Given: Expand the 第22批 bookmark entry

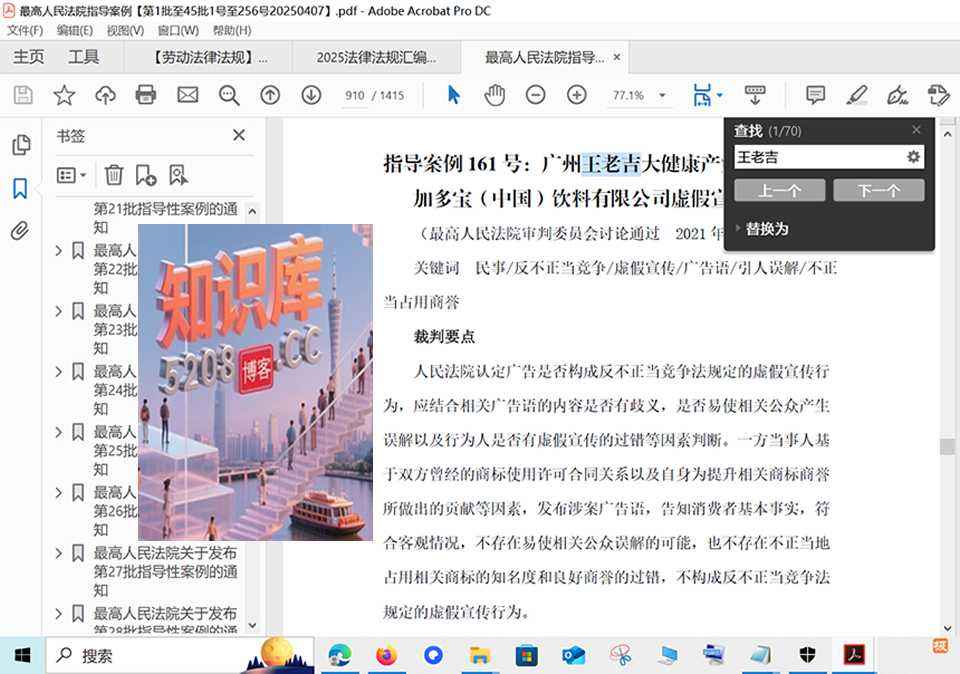Looking at the screenshot, I should click(x=59, y=250).
